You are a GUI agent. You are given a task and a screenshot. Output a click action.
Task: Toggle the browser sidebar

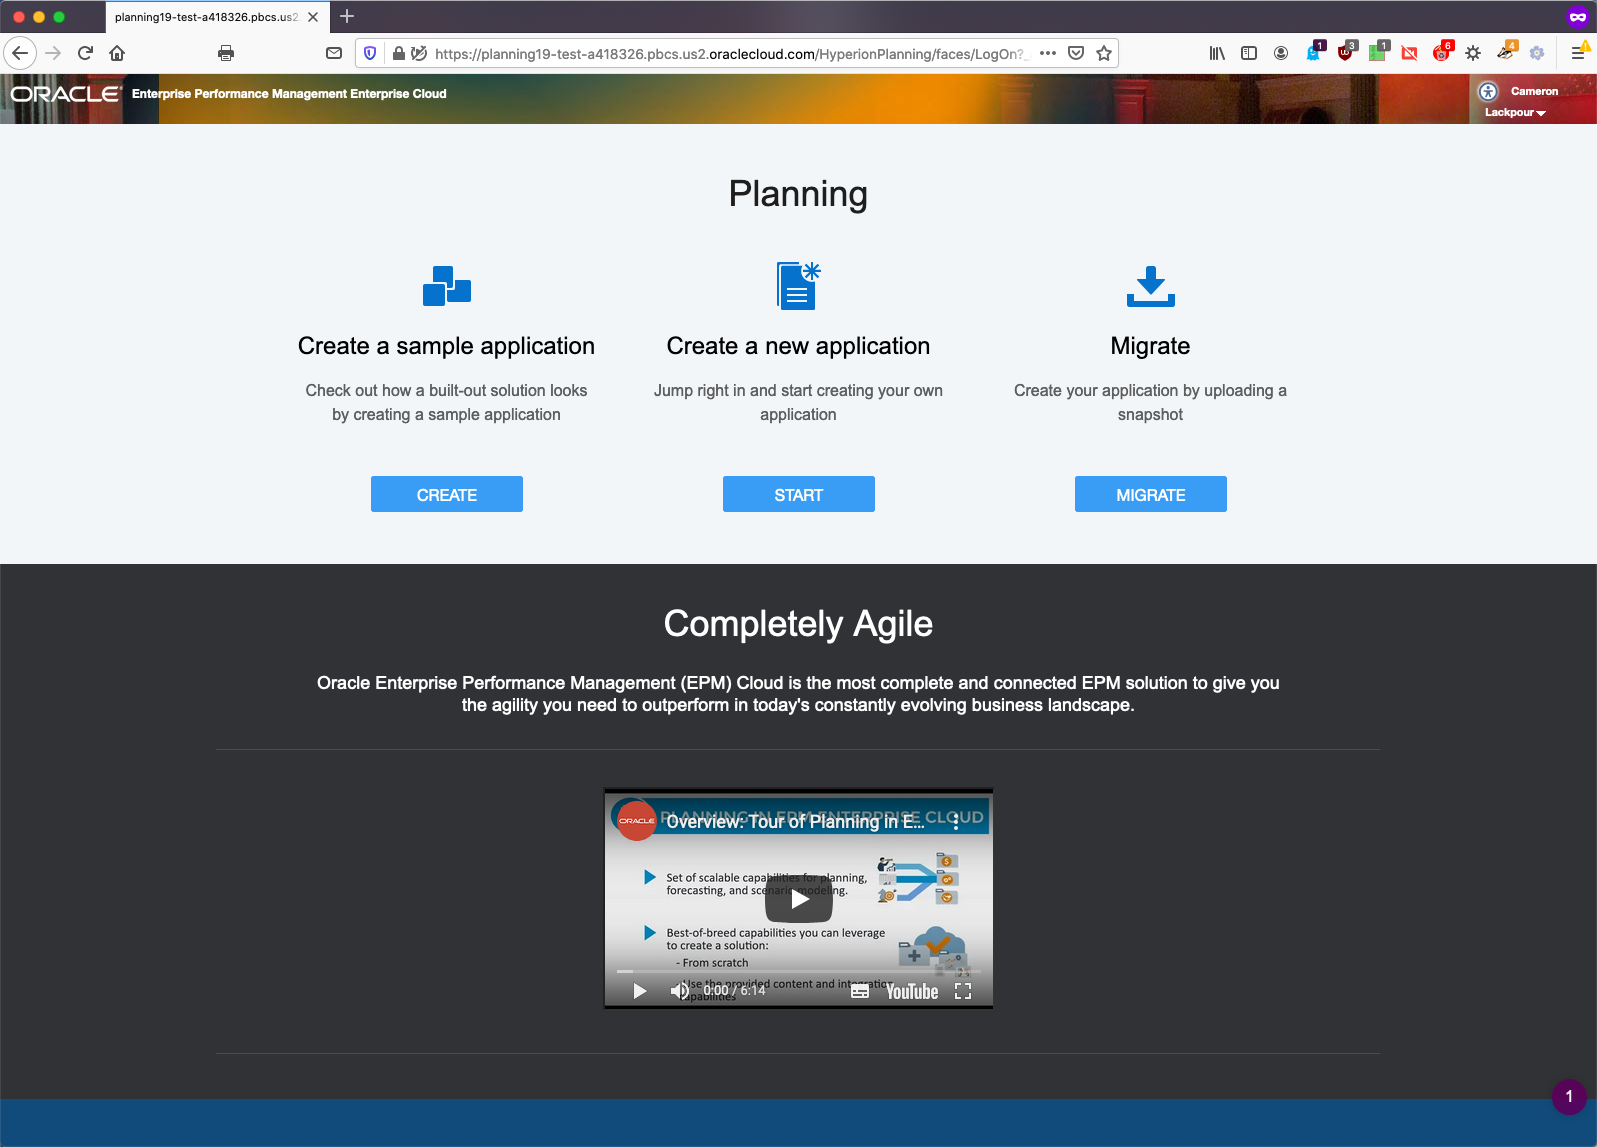pos(1249,53)
